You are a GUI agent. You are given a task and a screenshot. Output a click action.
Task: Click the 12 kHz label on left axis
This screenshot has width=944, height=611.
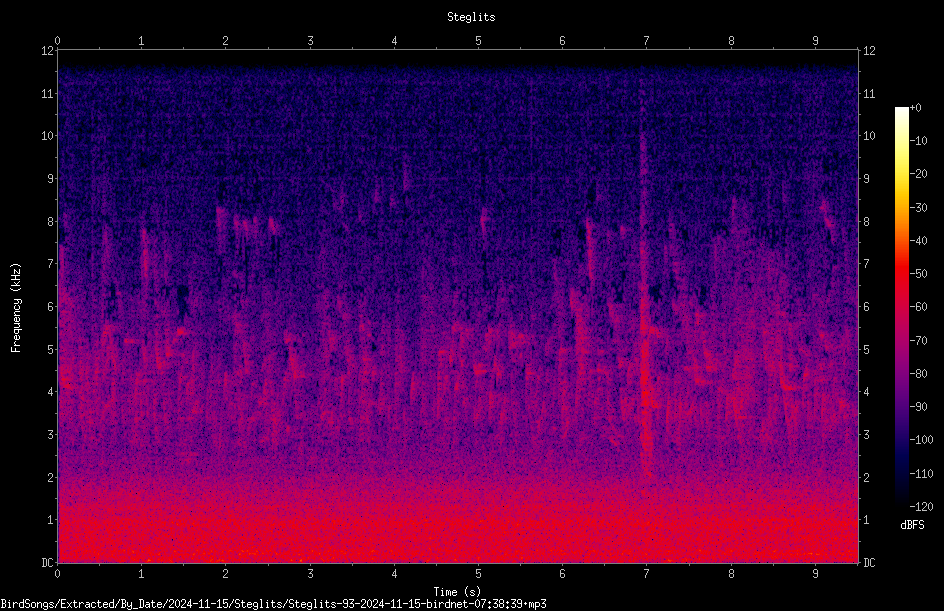click(x=48, y=51)
